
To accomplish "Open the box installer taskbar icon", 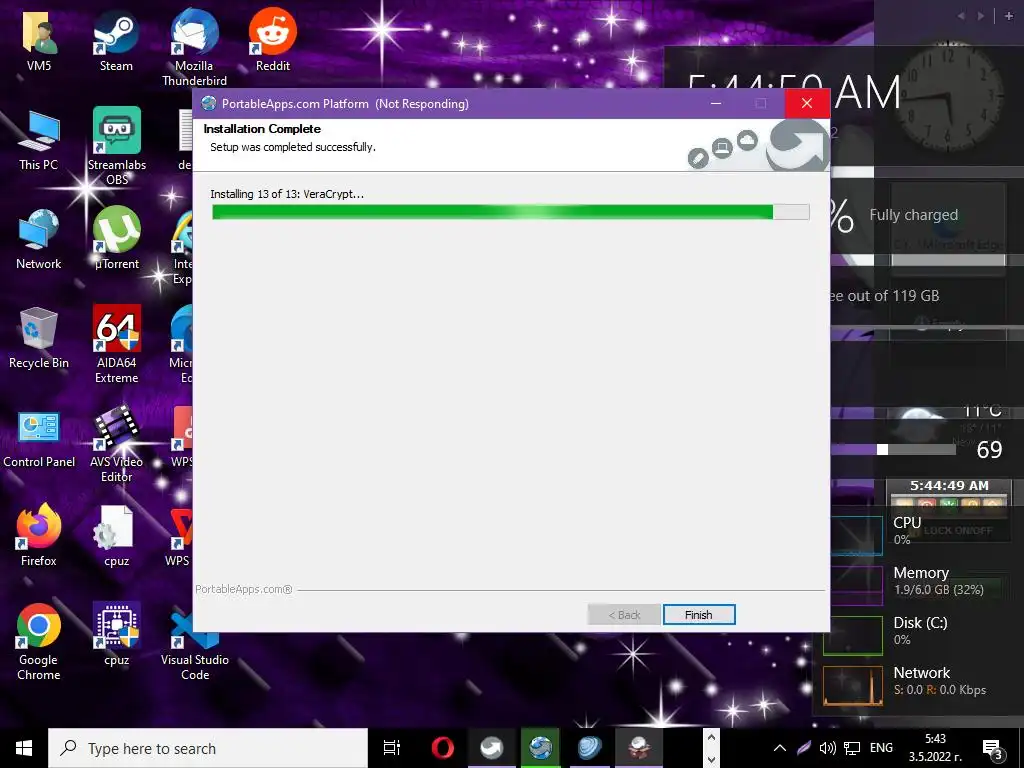I will 639,748.
